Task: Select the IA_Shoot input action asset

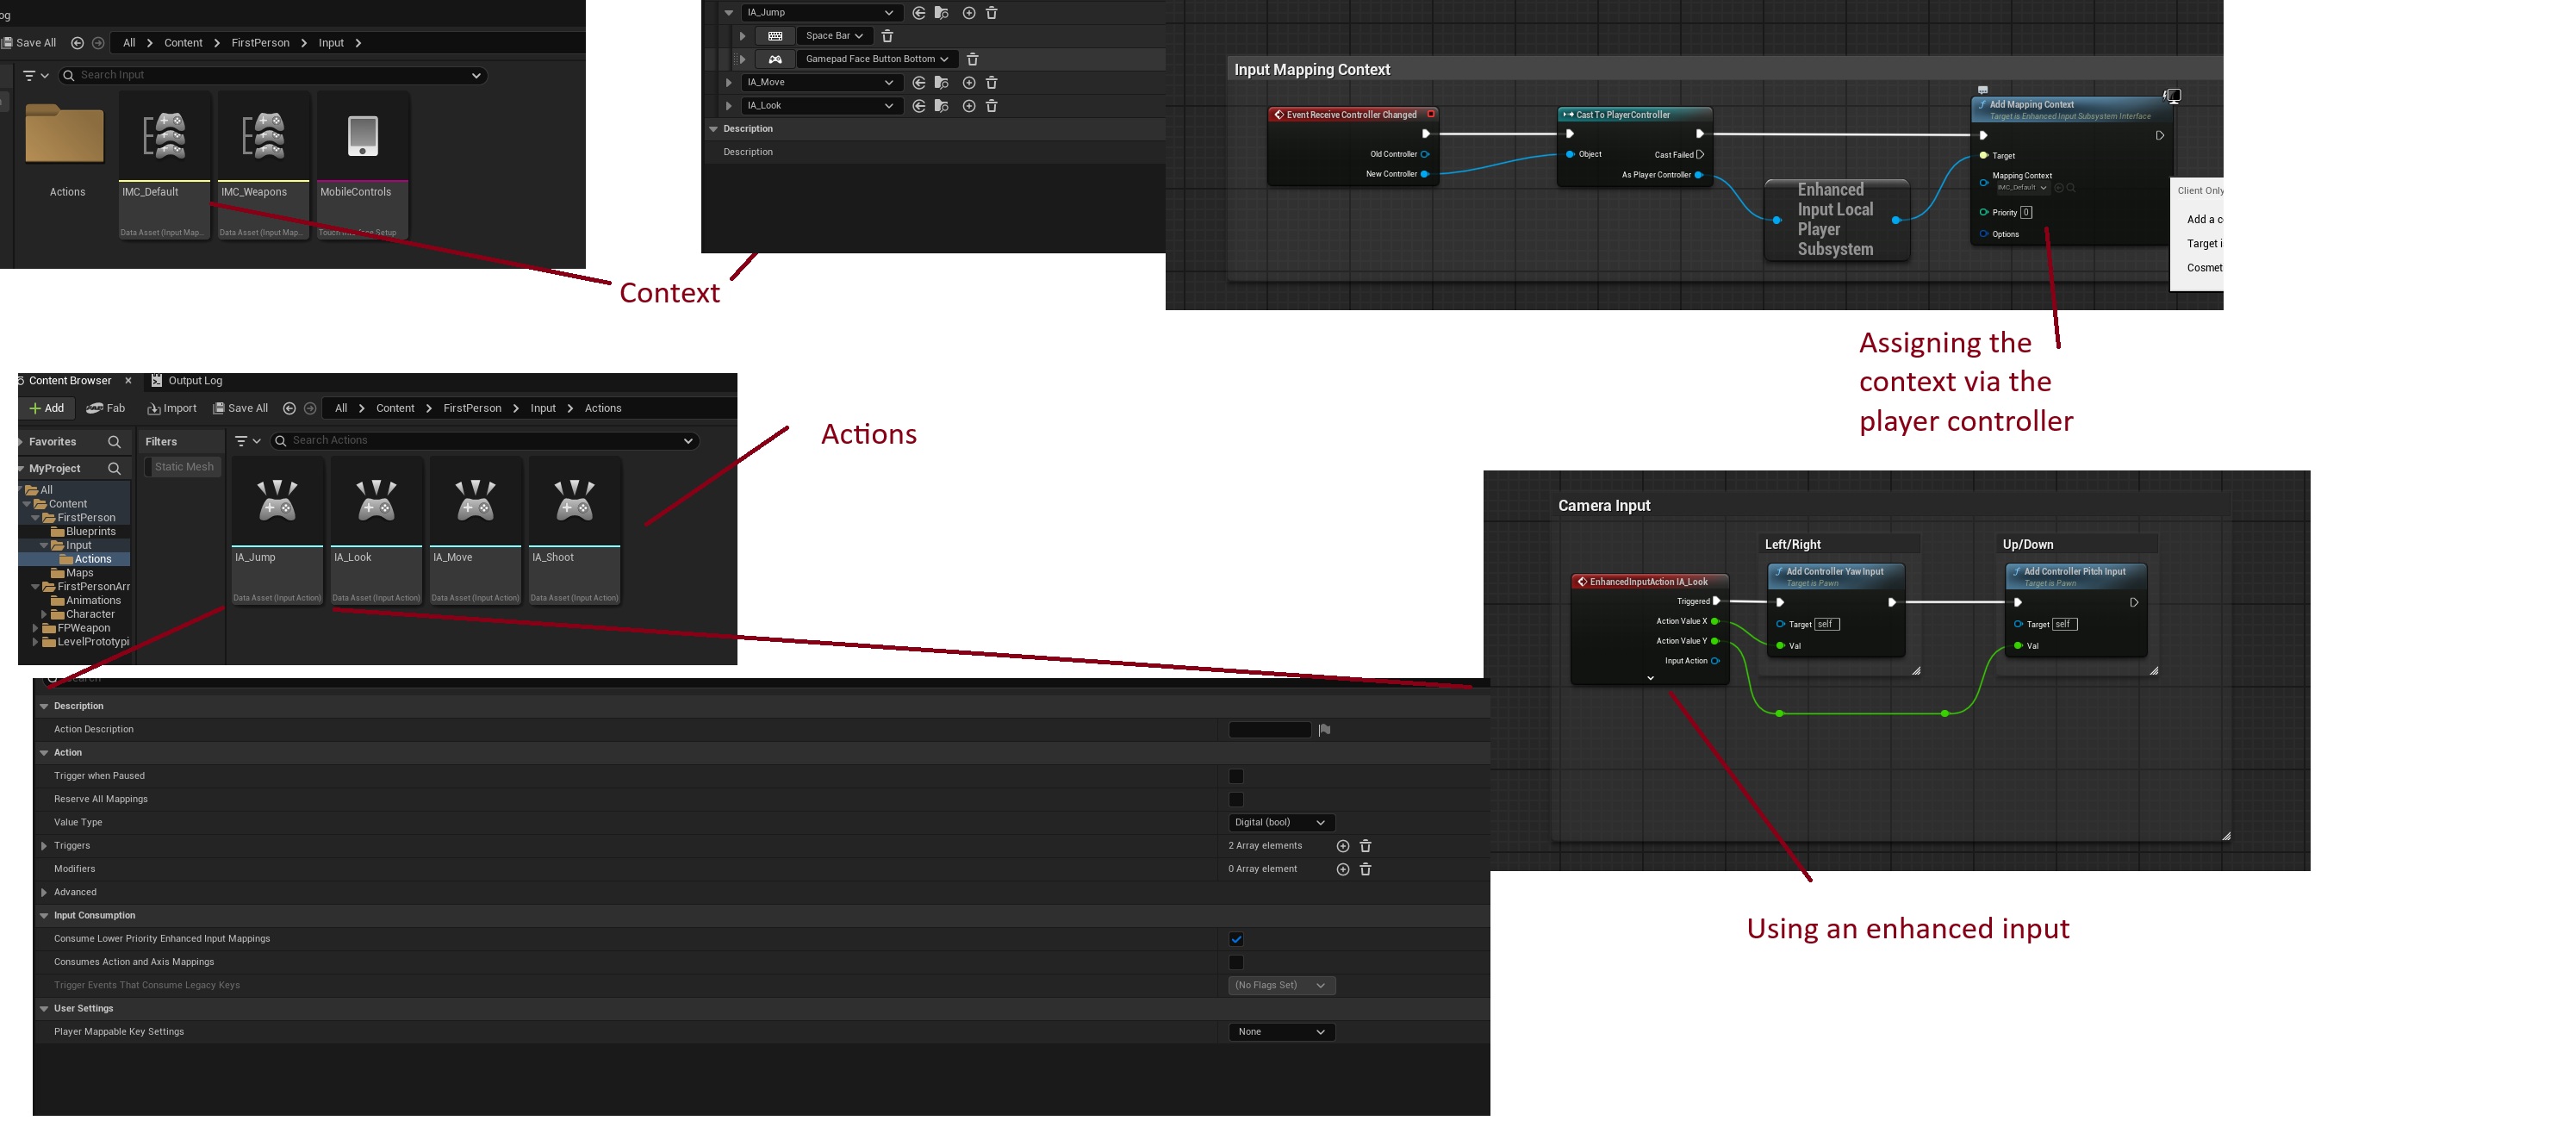Action: coord(574,530)
